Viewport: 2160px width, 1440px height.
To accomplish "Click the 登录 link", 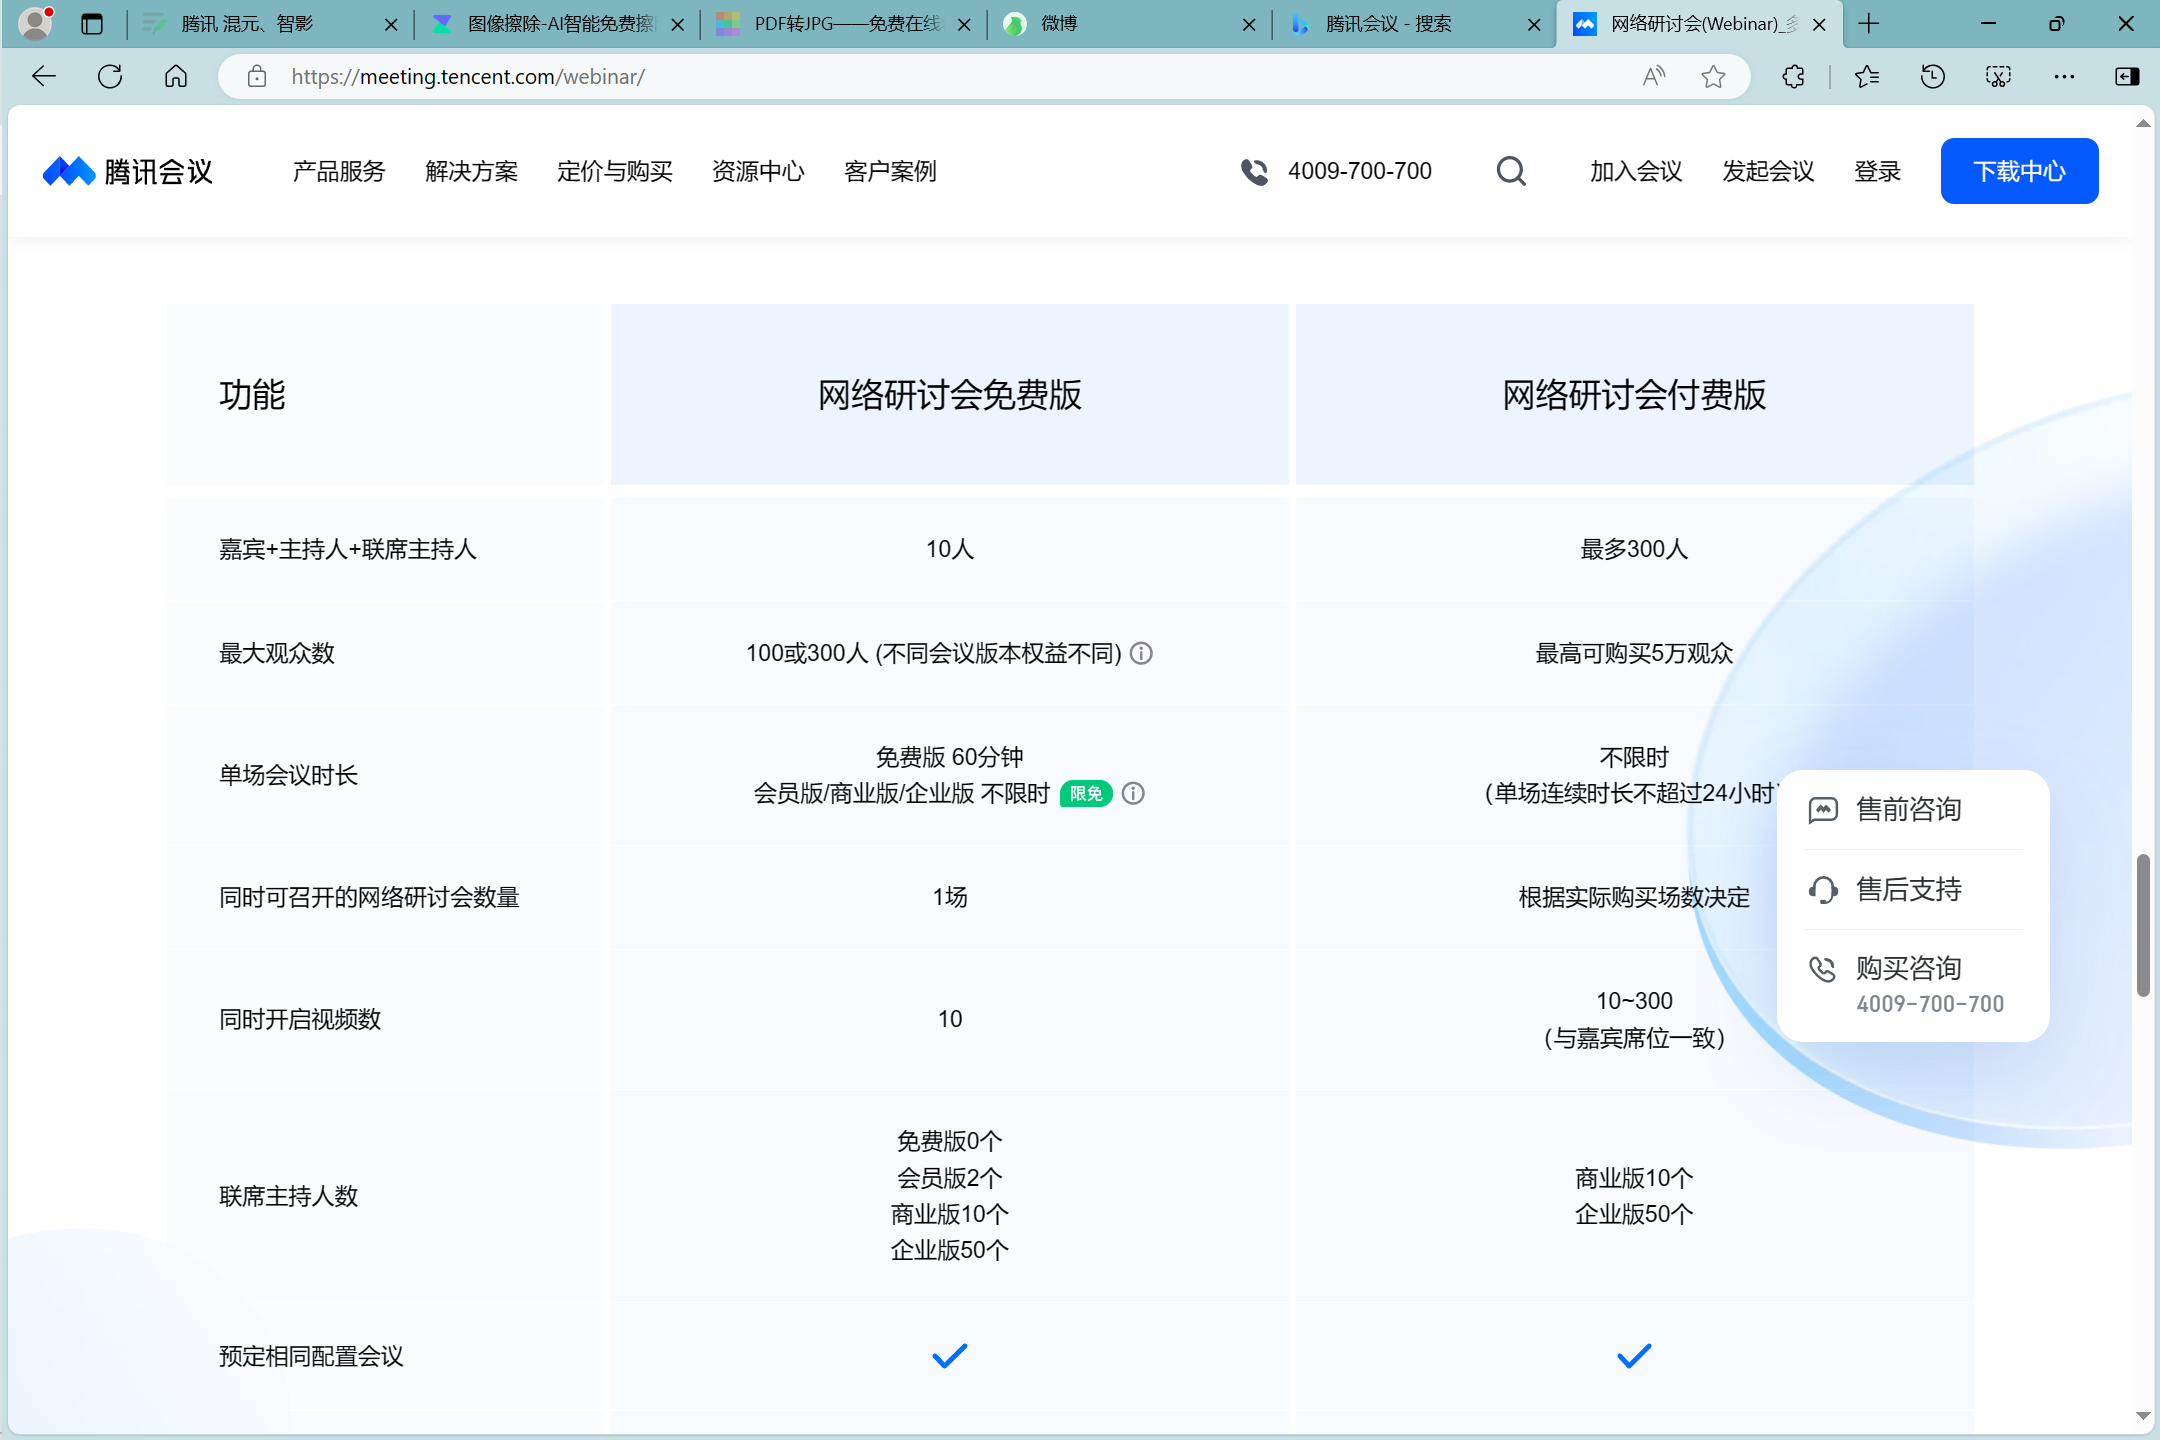I will [1877, 171].
